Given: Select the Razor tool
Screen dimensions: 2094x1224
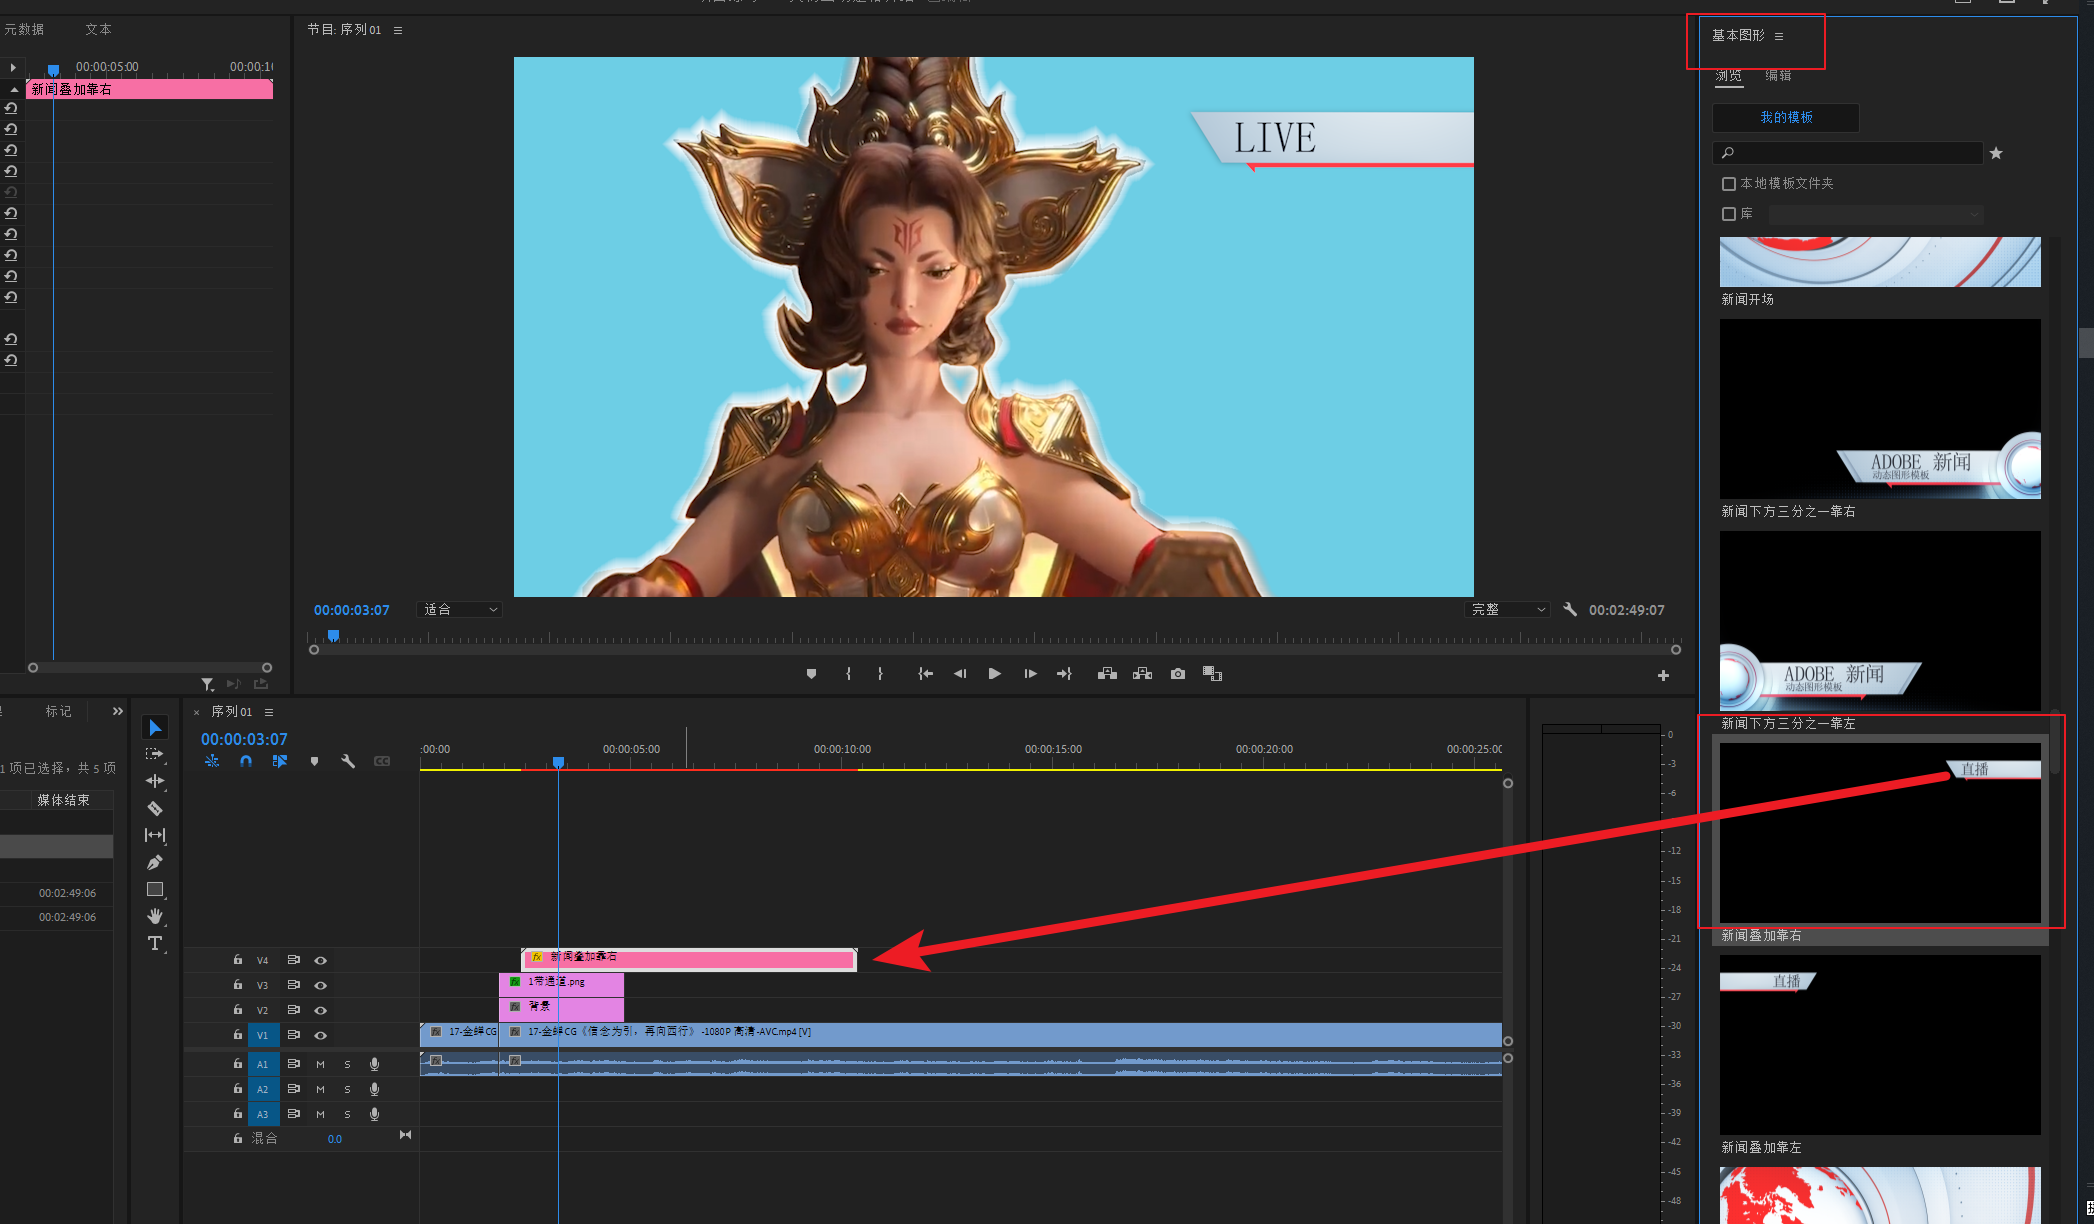Looking at the screenshot, I should coord(155,808).
